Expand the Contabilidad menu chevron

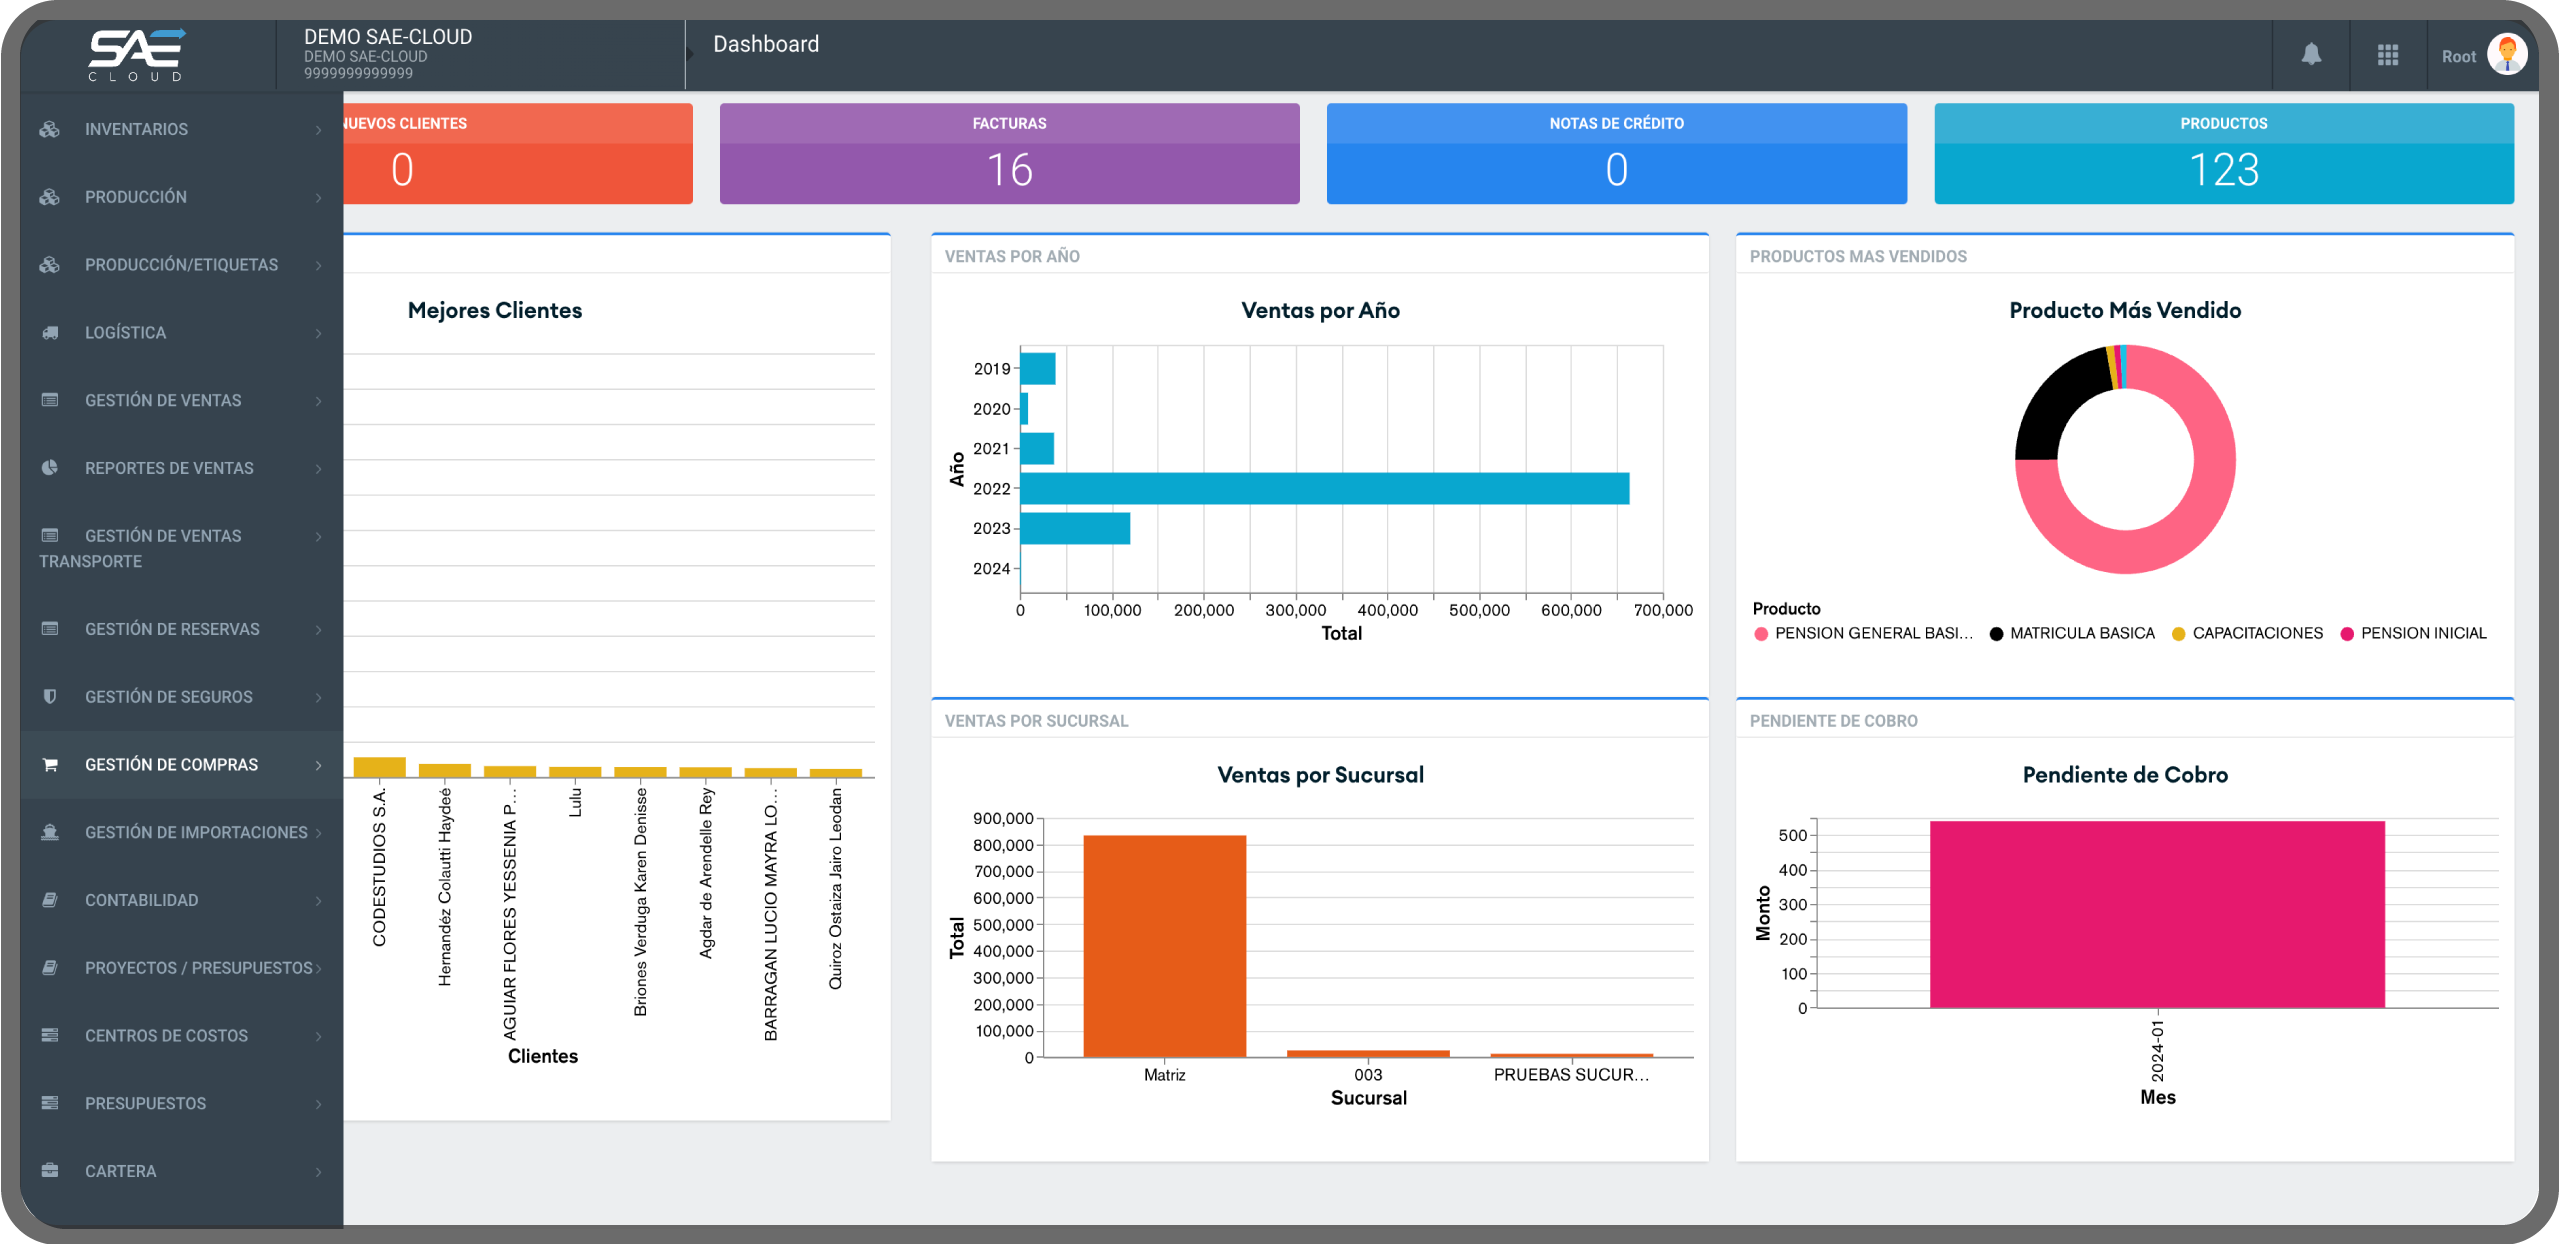pyautogui.click(x=319, y=901)
